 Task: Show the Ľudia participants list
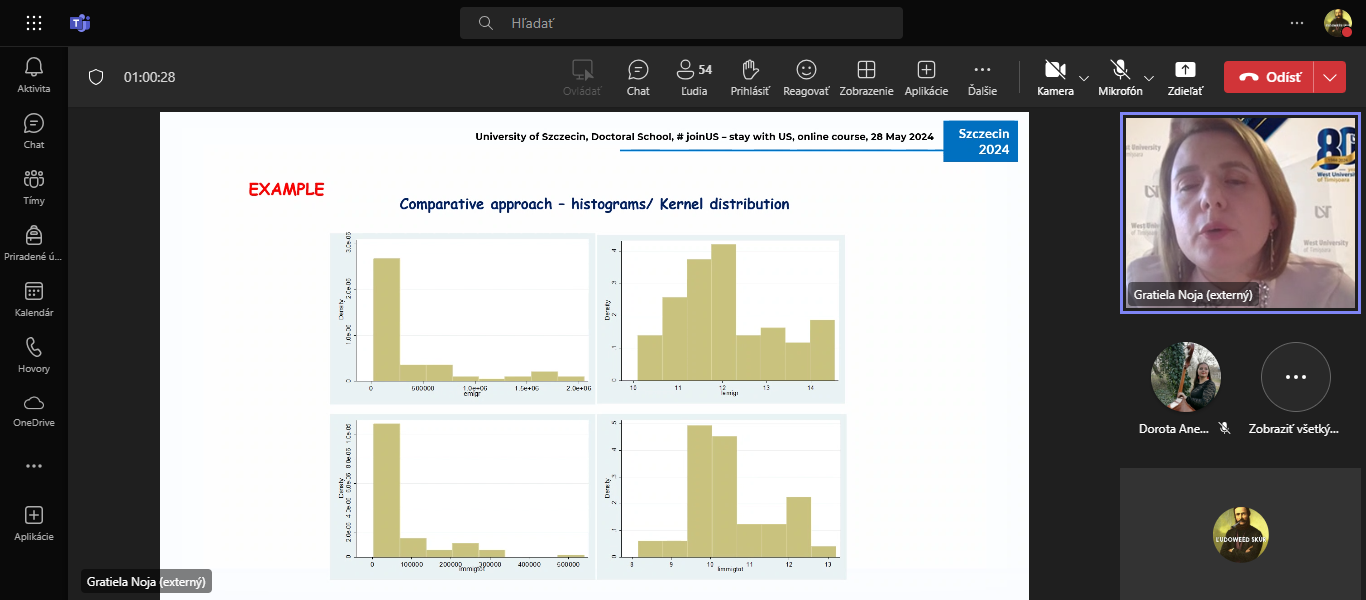(694, 77)
